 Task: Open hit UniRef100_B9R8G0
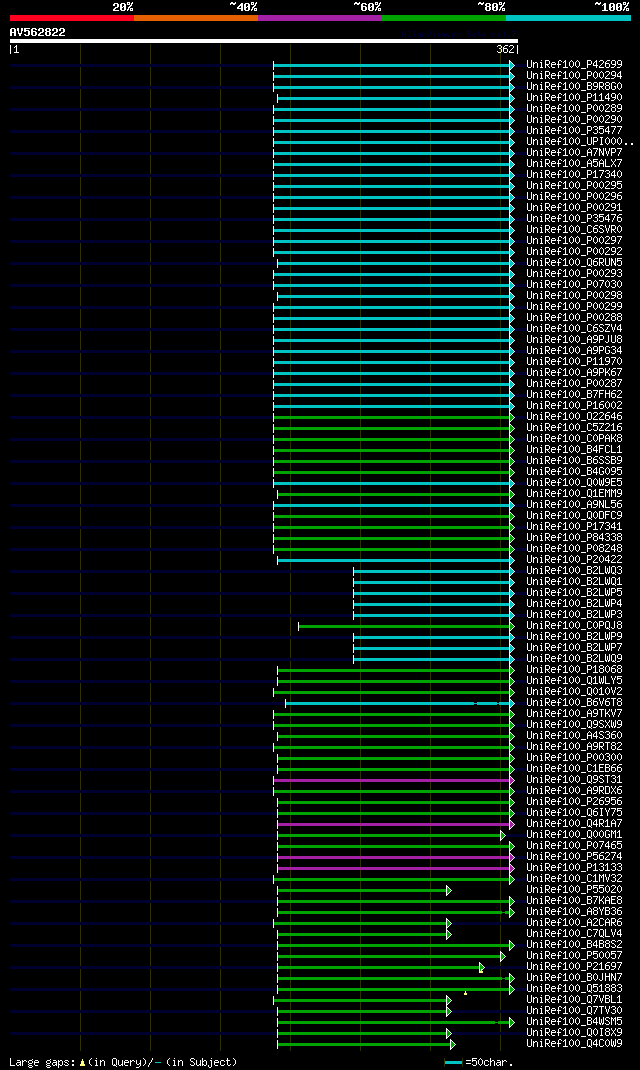574,87
